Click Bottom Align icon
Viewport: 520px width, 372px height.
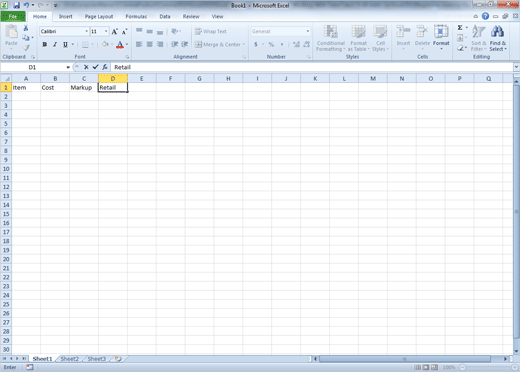tap(160, 32)
